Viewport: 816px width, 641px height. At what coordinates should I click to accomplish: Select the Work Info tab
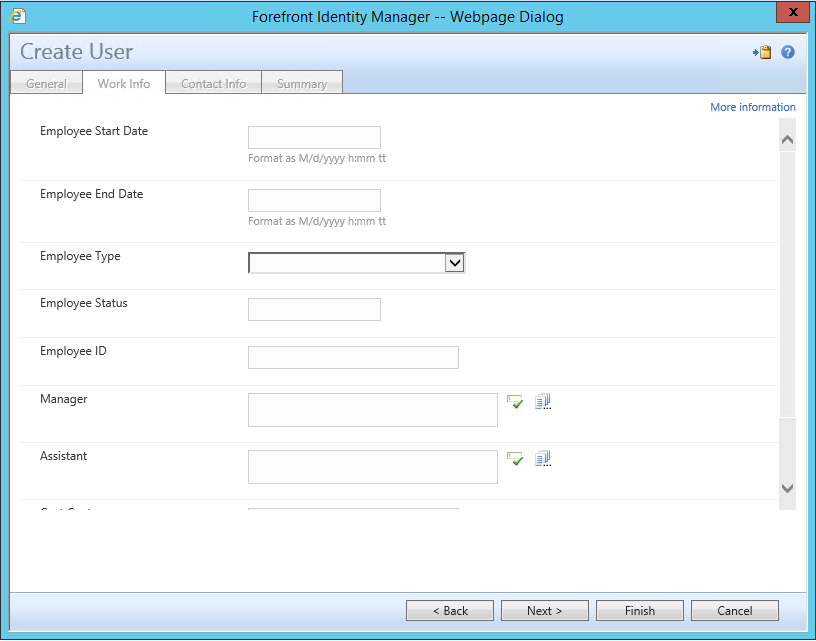pyautogui.click(x=124, y=83)
